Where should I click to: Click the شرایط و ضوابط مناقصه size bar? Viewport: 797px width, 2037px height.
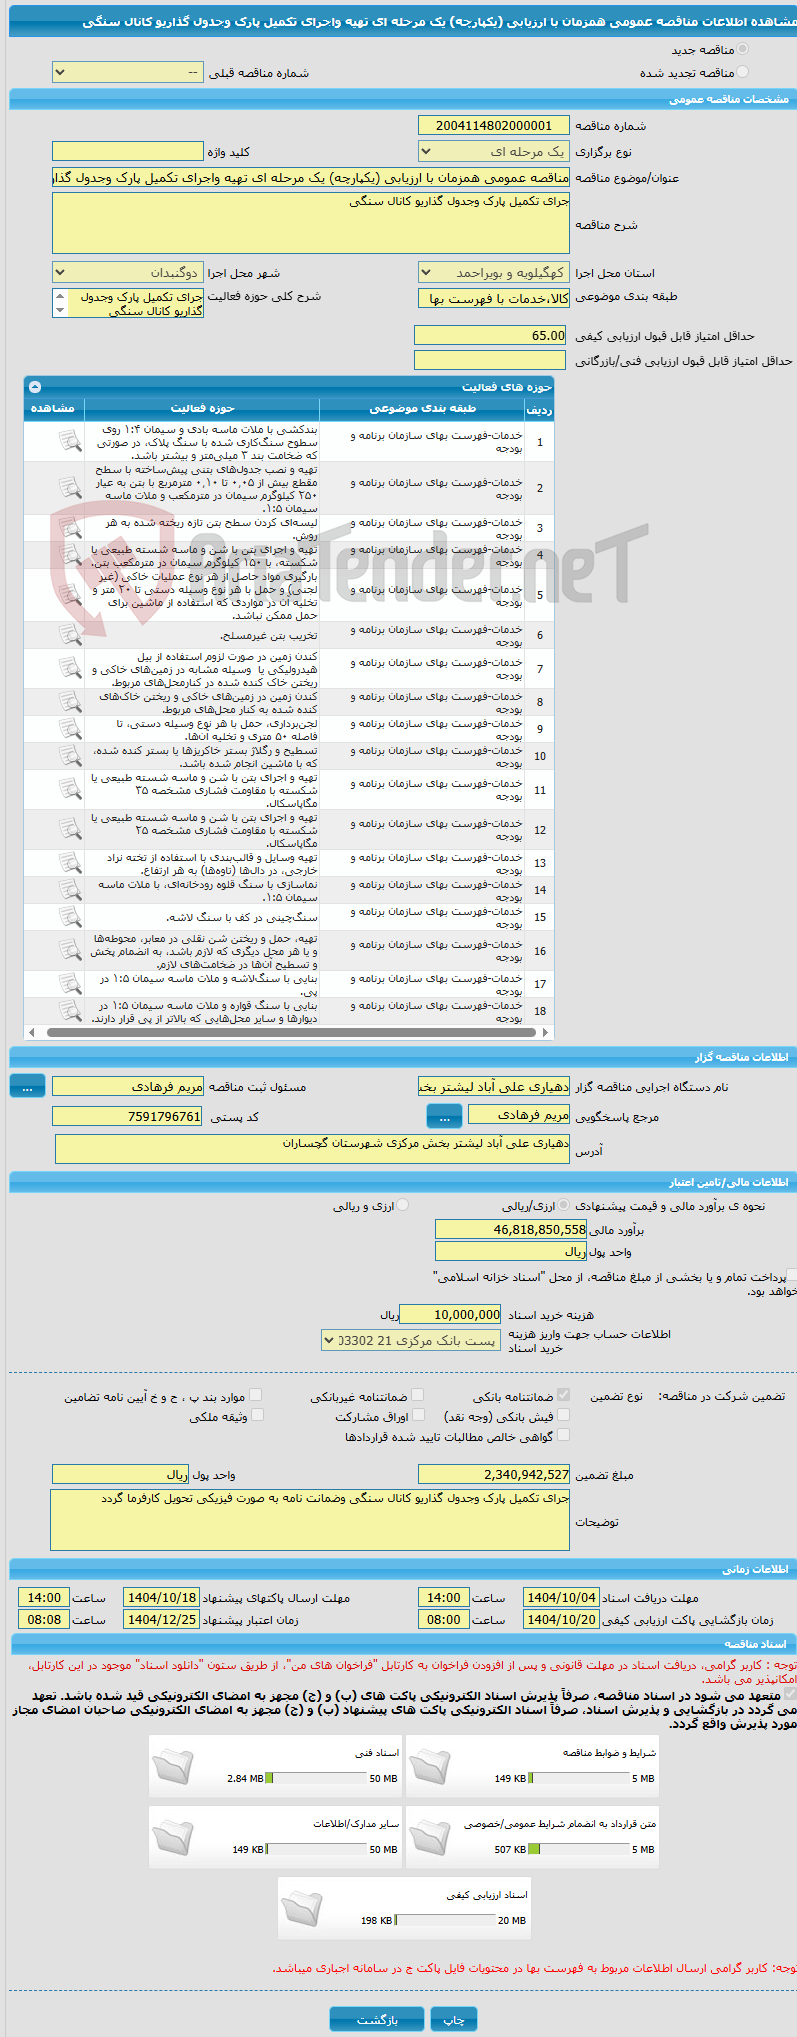click(579, 1779)
